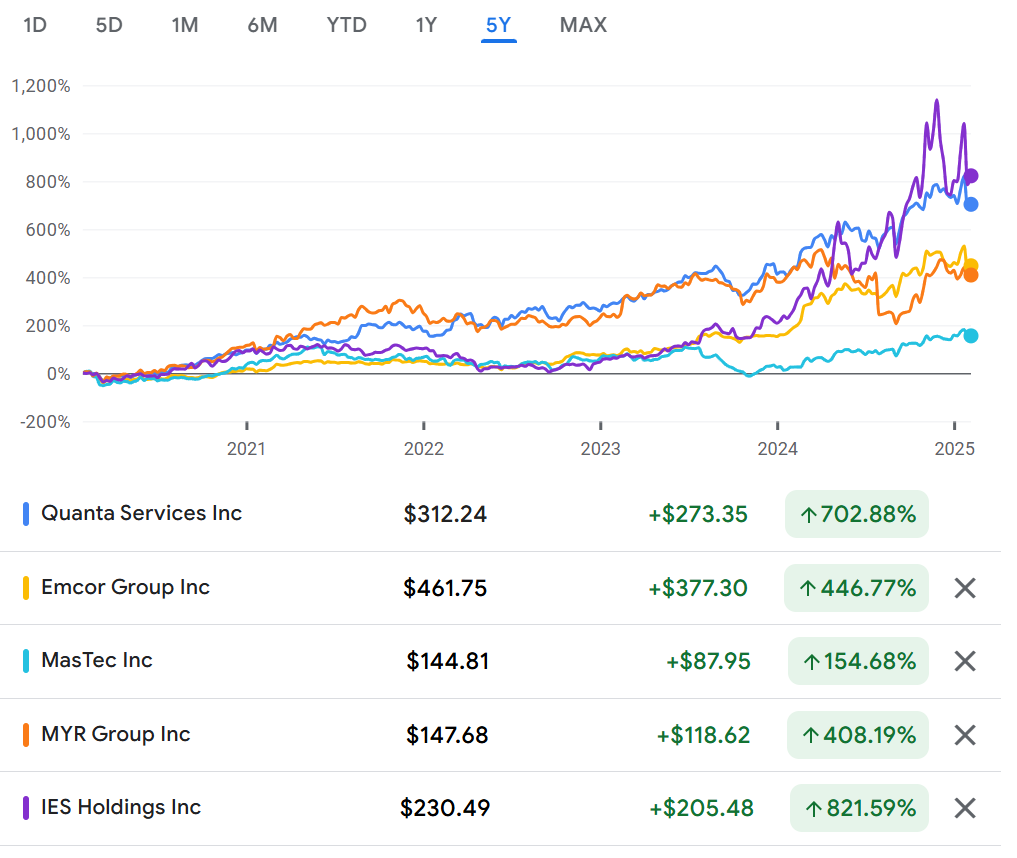Click the 2021 x-axis label
Screen dimensions: 1017x858
tap(246, 449)
